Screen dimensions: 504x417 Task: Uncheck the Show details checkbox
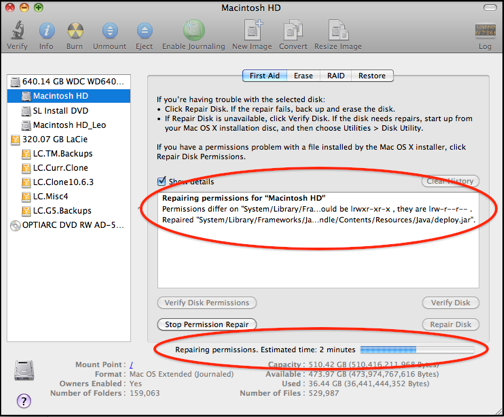(162, 181)
